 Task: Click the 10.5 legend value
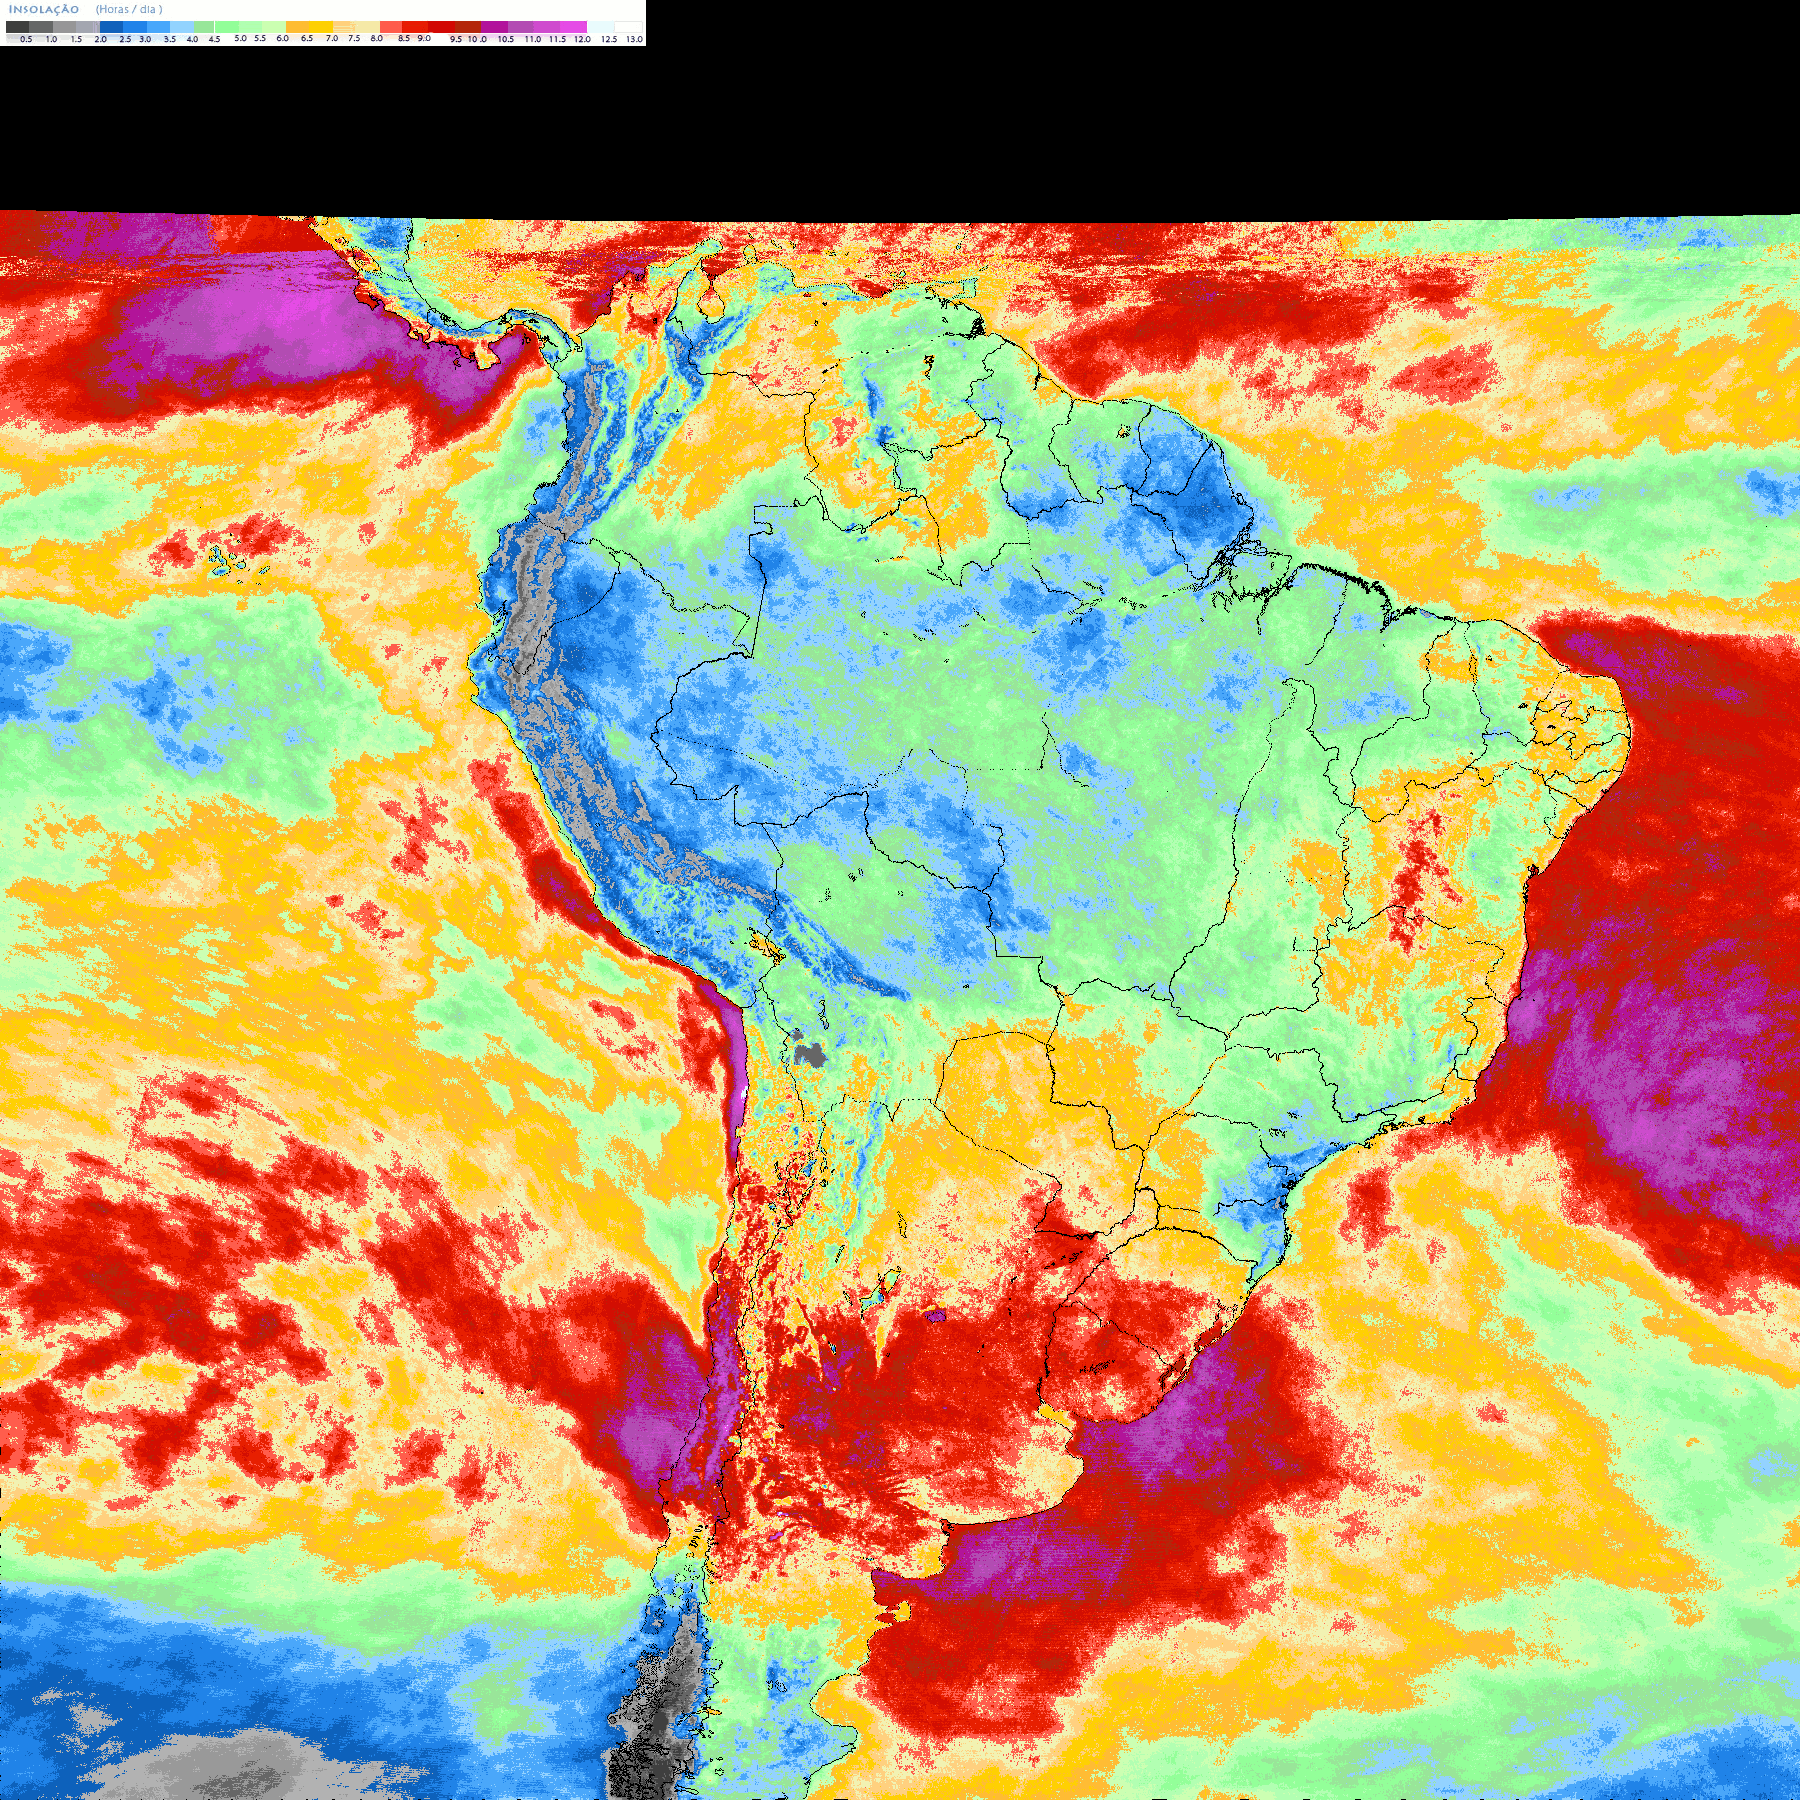(x=506, y=39)
